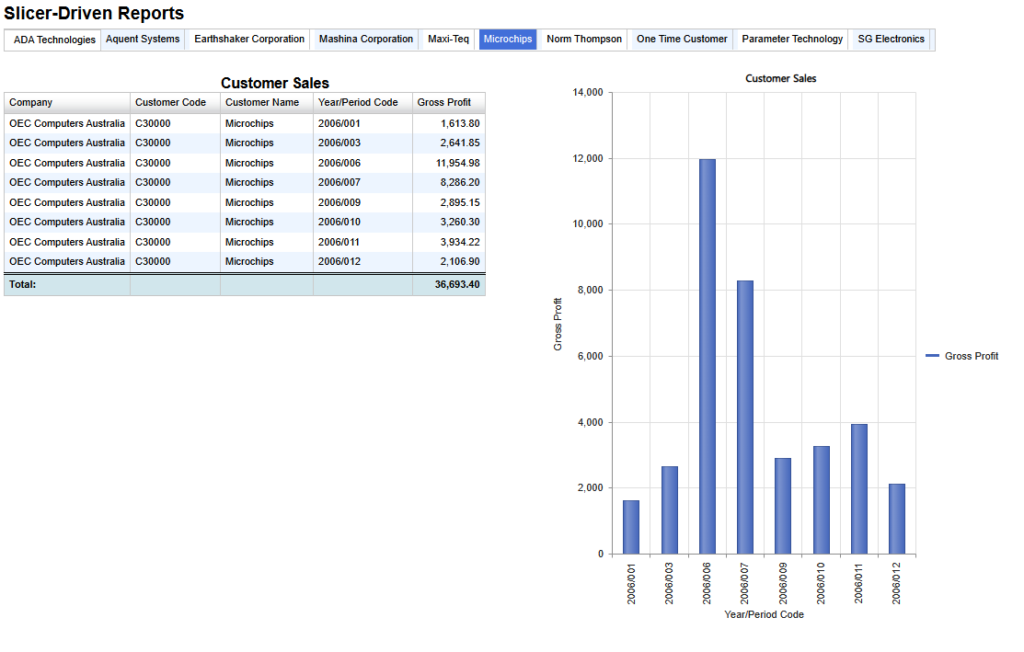Click the Customer Sales table title

point(275,83)
